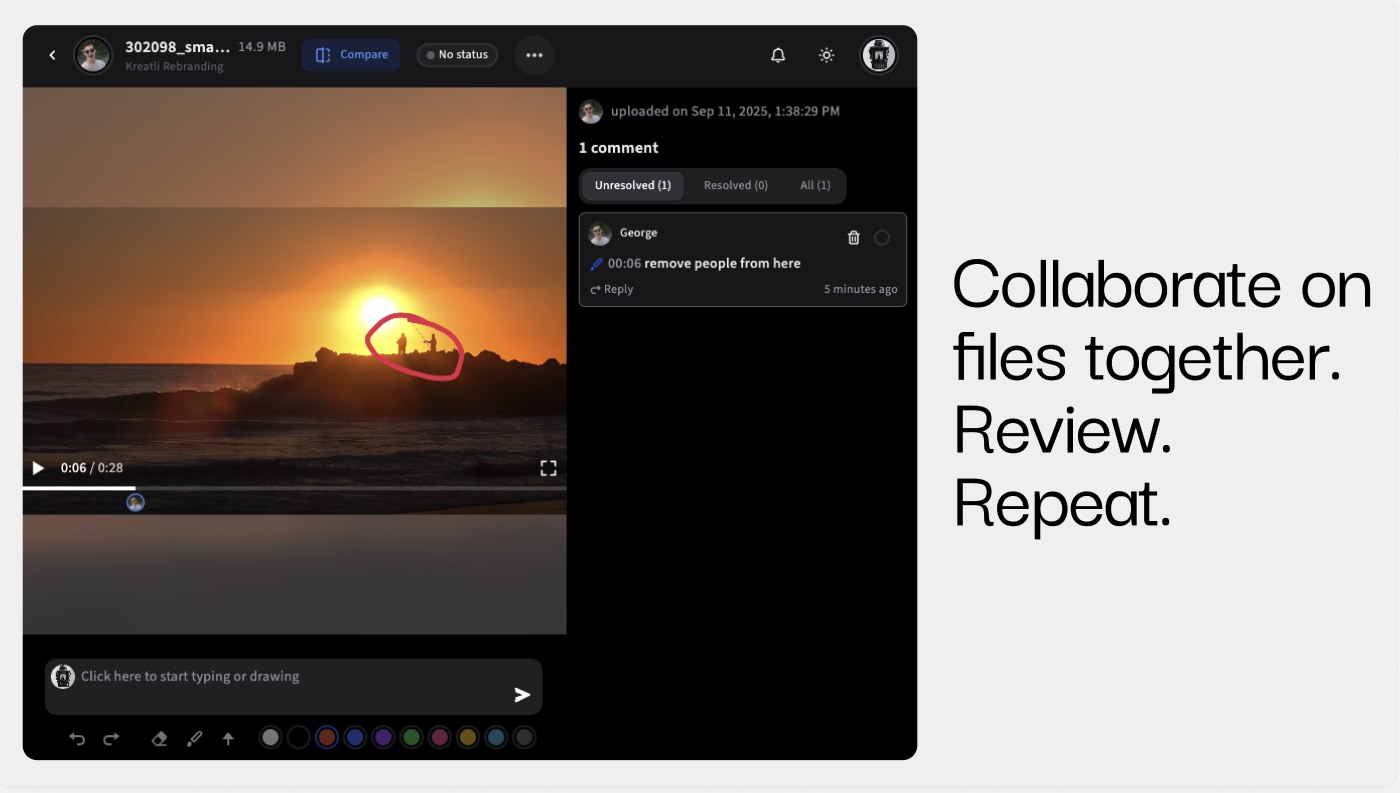
Task: Pick the green color swatch
Action: (x=410, y=738)
